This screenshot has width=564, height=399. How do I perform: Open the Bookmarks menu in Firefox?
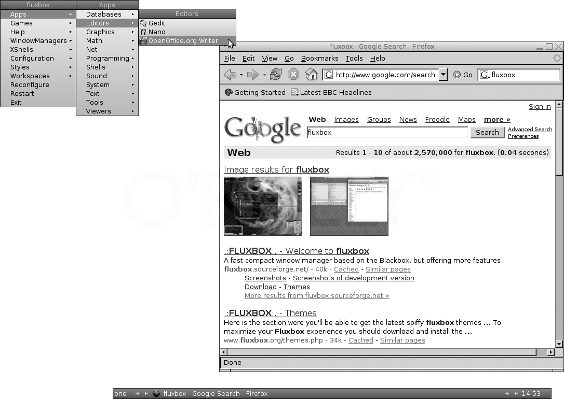(319, 58)
